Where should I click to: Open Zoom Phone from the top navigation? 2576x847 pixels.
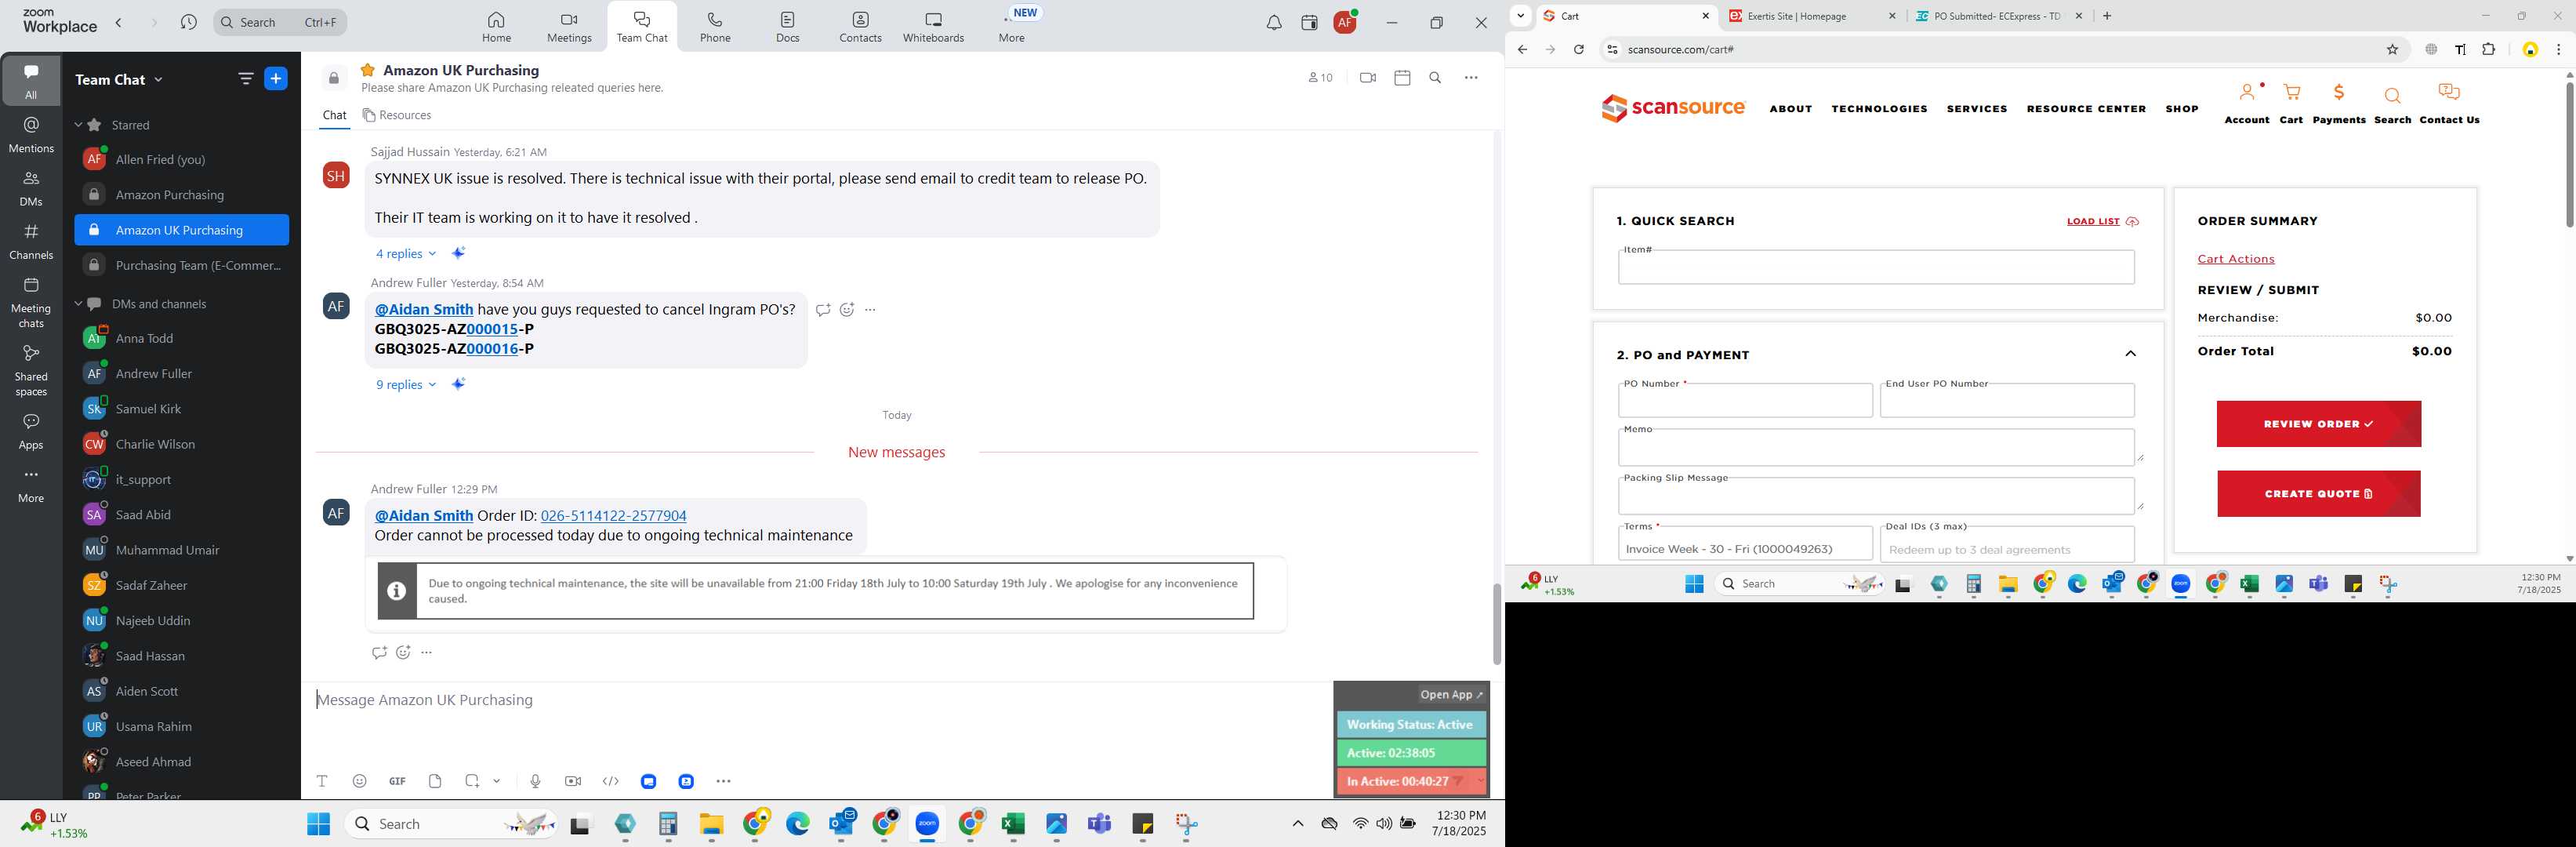point(715,27)
